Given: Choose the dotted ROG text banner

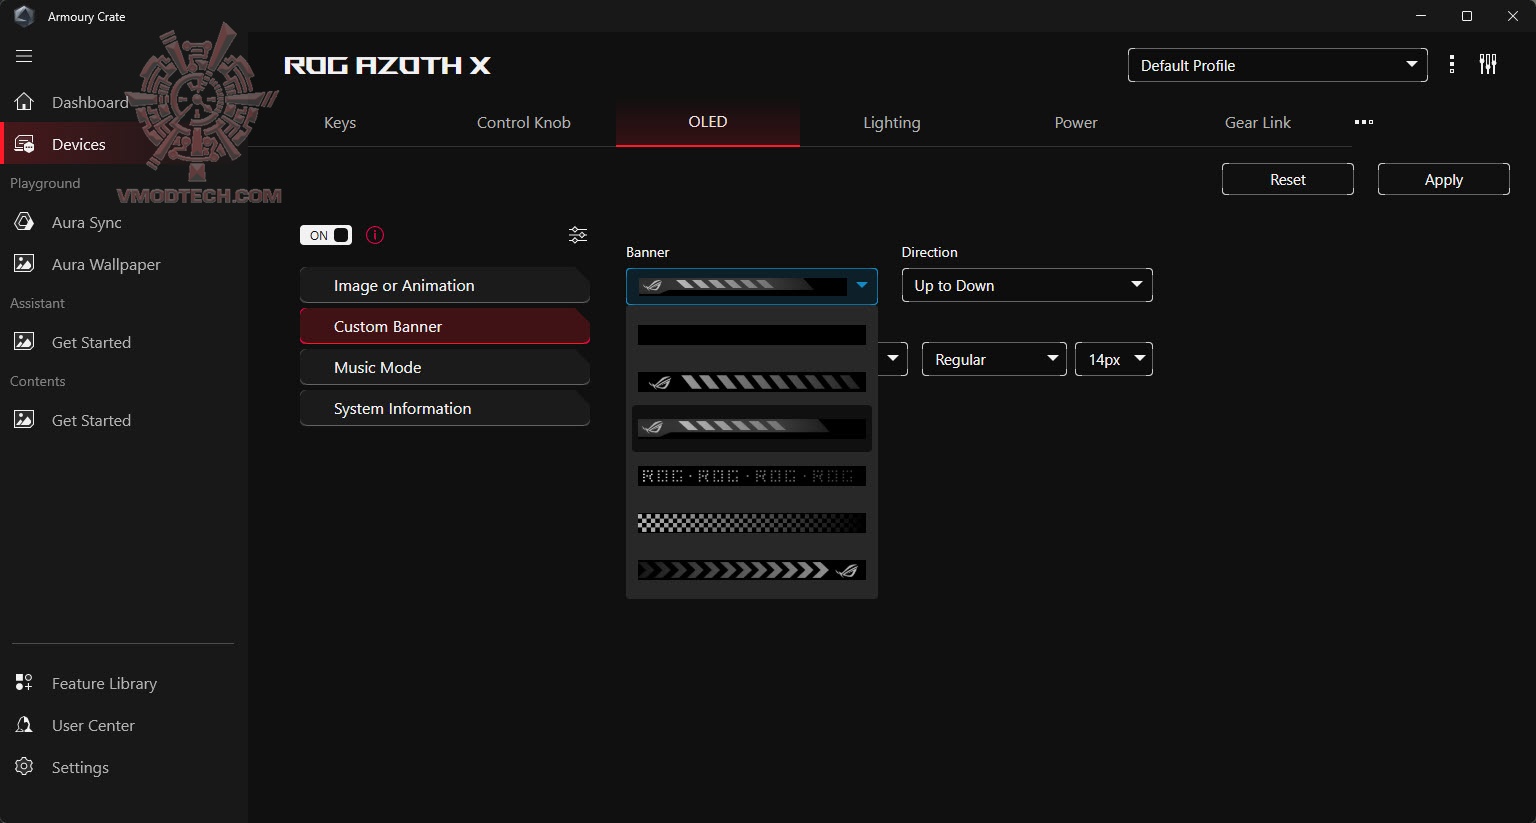Looking at the screenshot, I should tap(752, 476).
